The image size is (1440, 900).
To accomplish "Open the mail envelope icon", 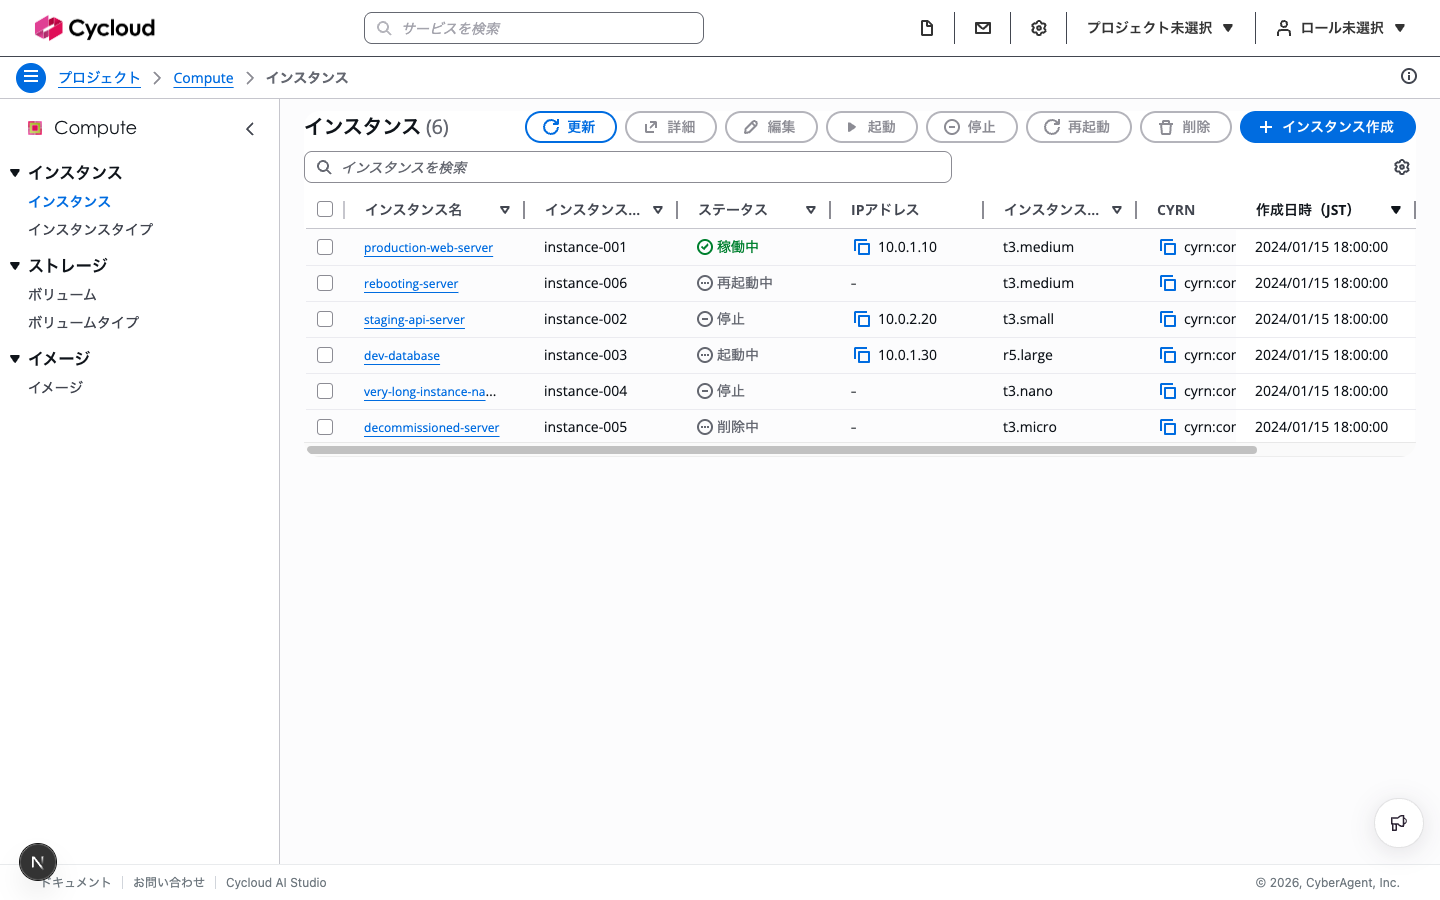I will [983, 28].
